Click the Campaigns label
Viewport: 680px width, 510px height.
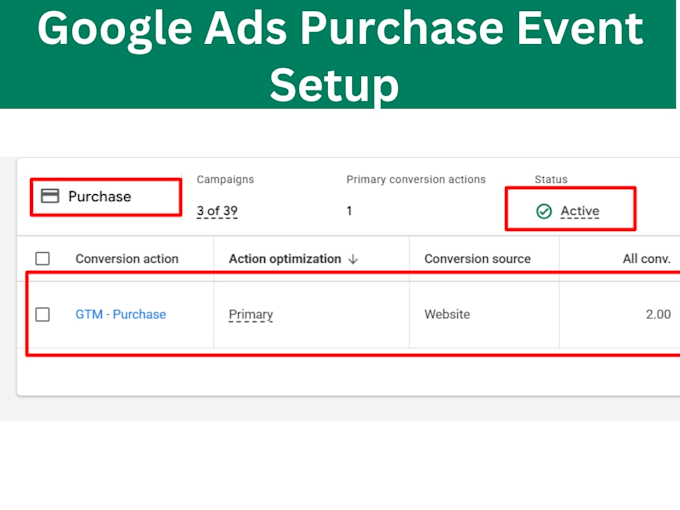tap(225, 180)
